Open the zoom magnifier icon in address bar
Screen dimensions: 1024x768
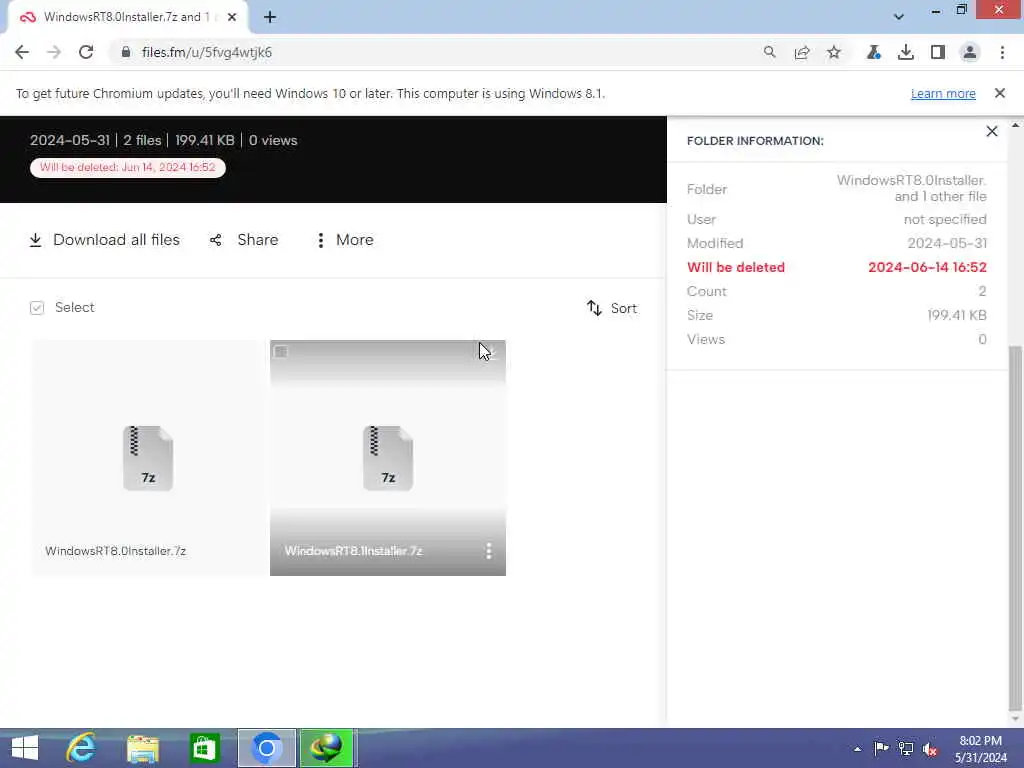click(769, 52)
